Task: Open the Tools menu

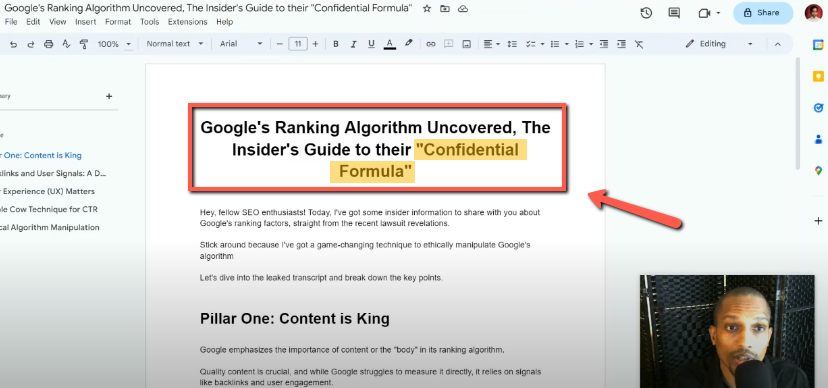Action: coord(149,22)
